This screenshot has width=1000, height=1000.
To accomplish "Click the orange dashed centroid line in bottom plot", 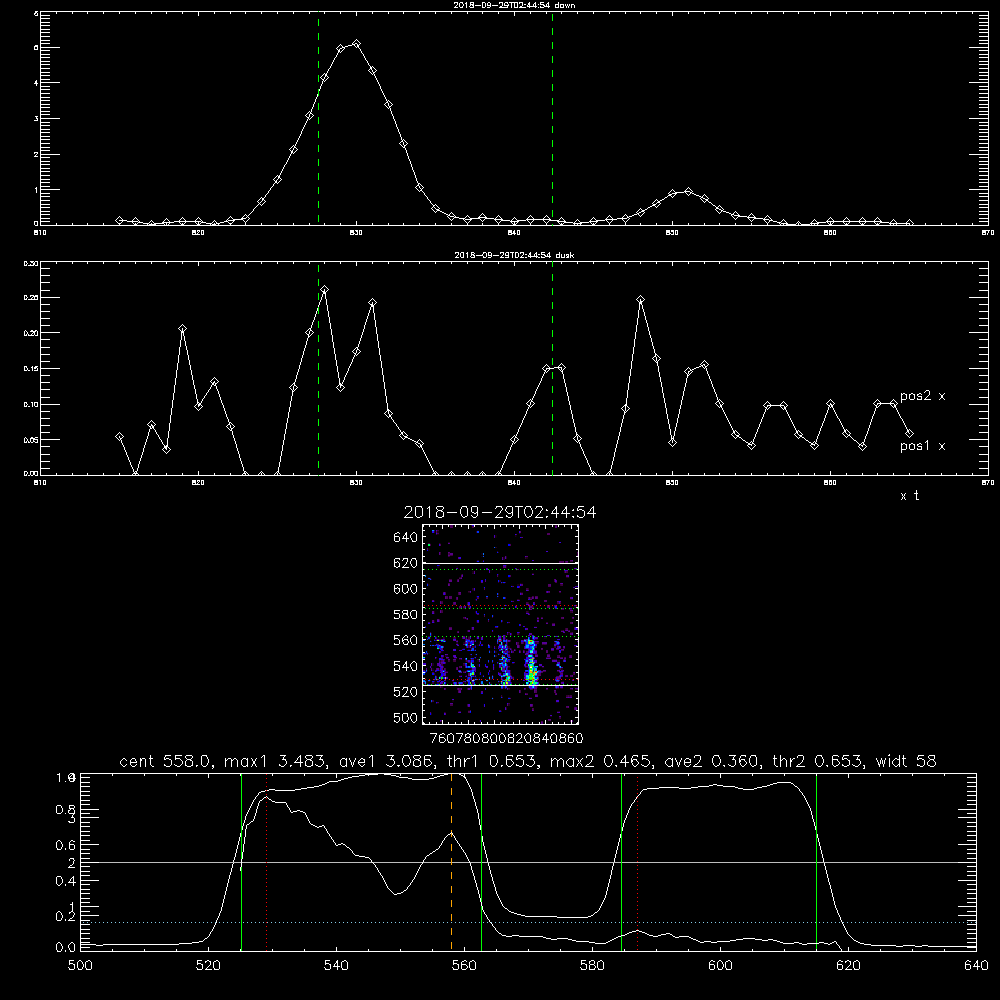I will pyautogui.click(x=452, y=861).
